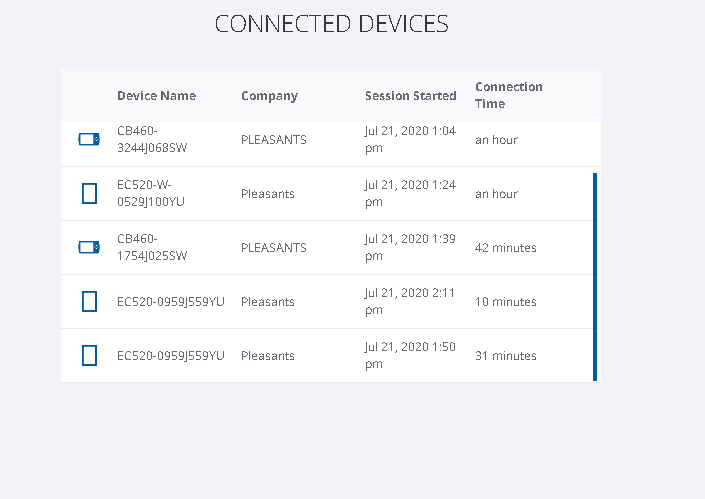Click device icon for 10 minutes session
705x499 pixels.
point(89,301)
